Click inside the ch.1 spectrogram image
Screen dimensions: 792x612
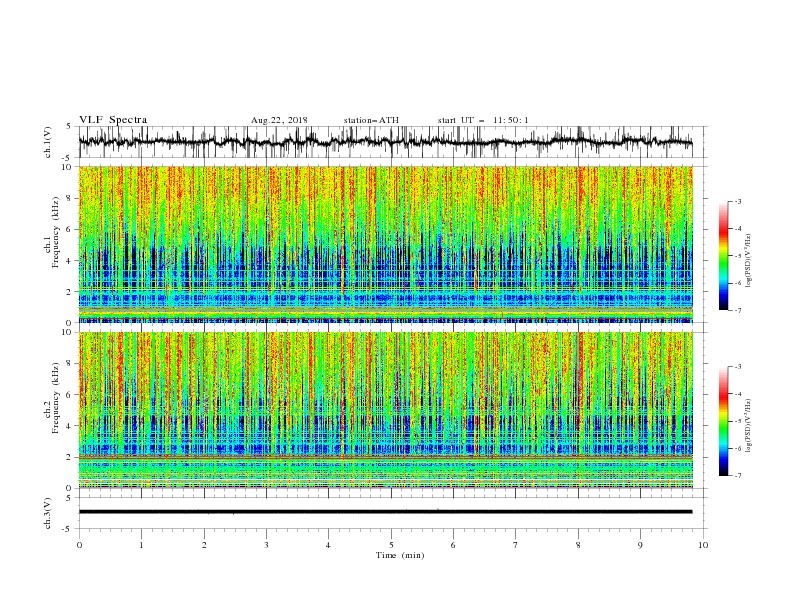385,244
